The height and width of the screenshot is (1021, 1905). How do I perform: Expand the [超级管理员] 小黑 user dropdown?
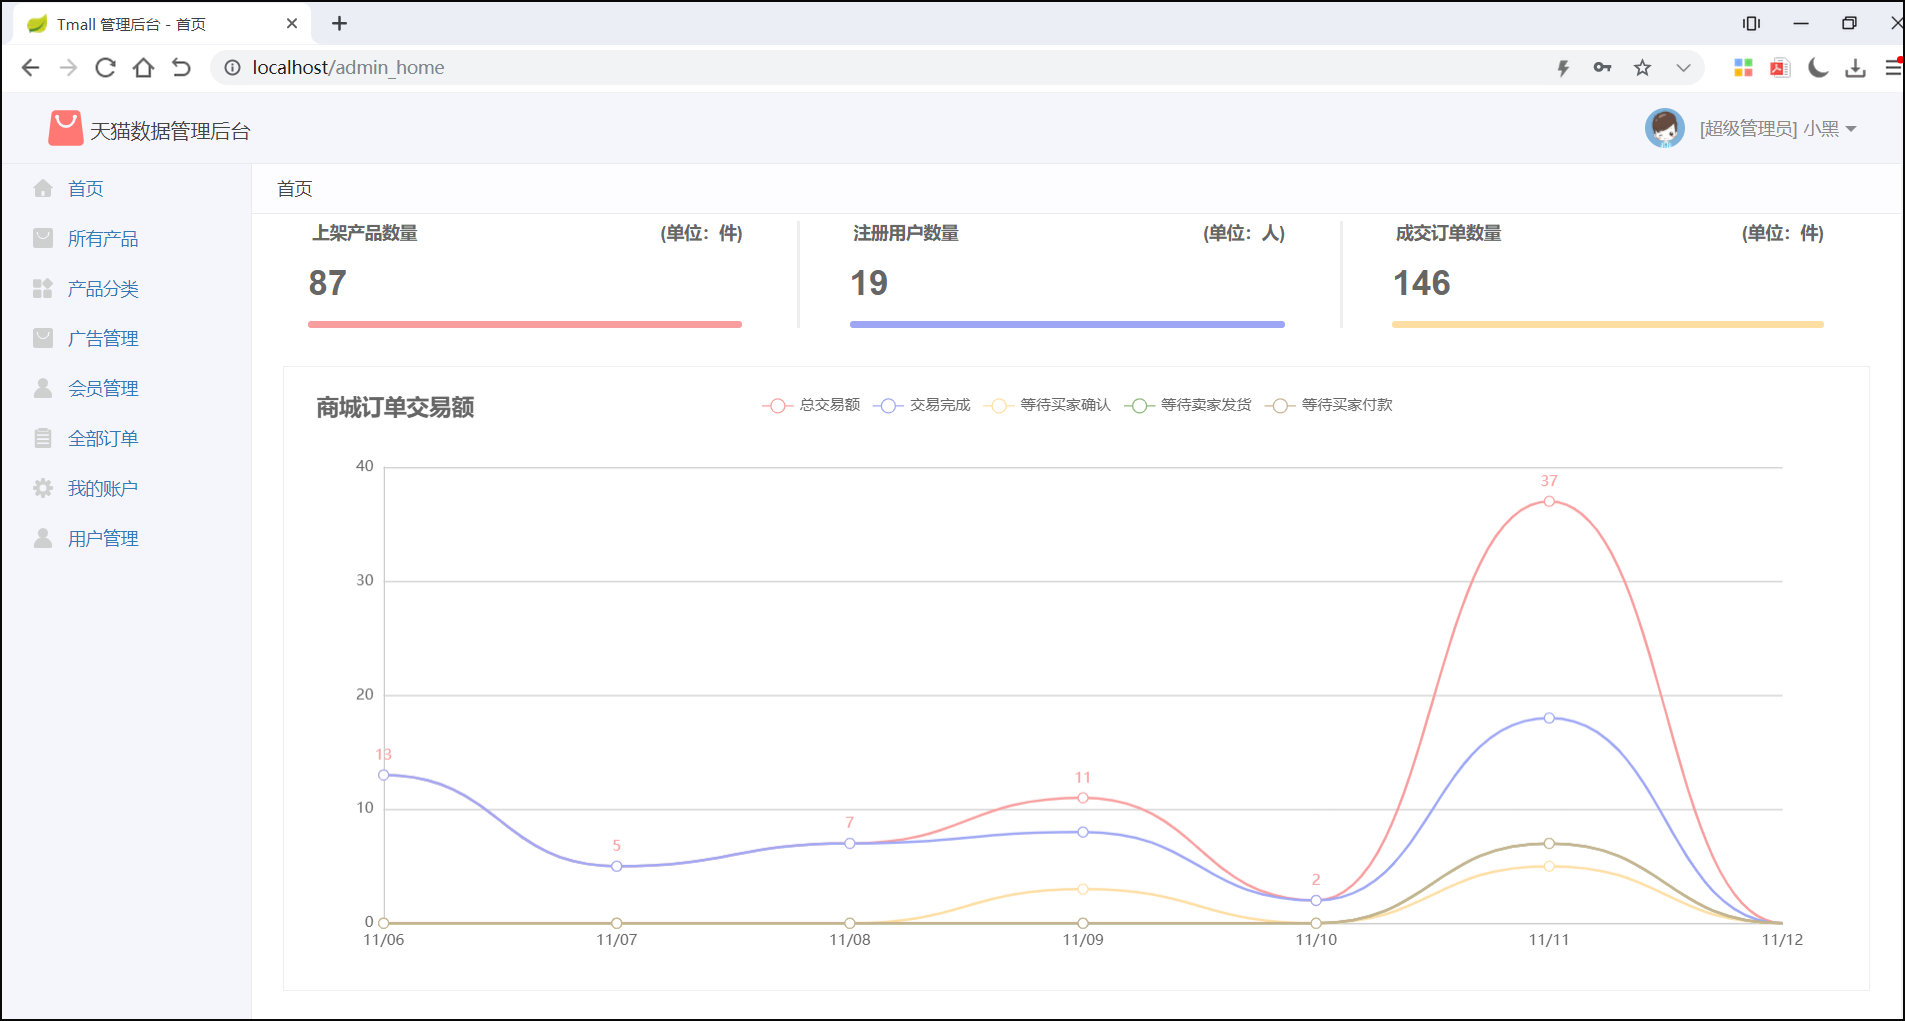click(1778, 129)
